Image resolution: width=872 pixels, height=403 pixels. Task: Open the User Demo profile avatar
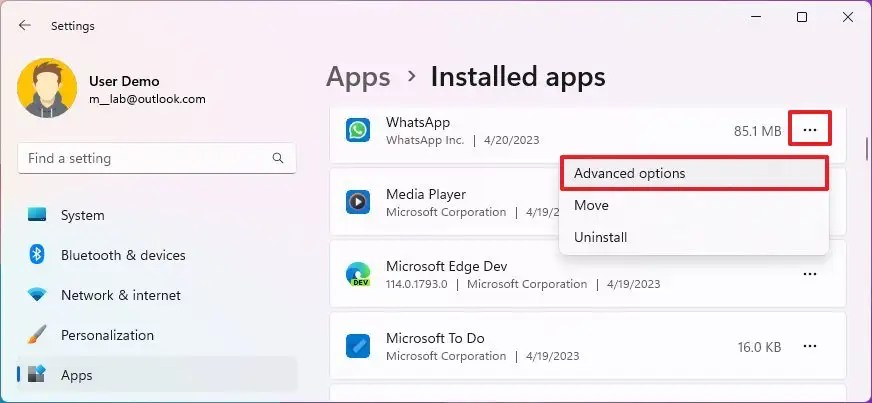click(47, 88)
